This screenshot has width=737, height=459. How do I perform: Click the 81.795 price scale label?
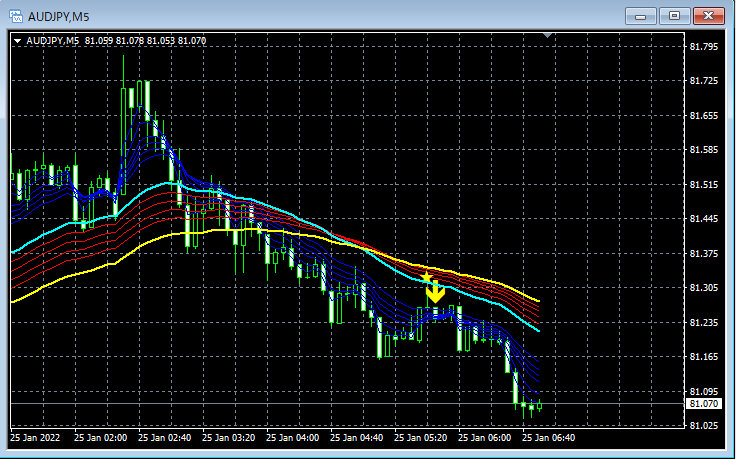[x=704, y=47]
